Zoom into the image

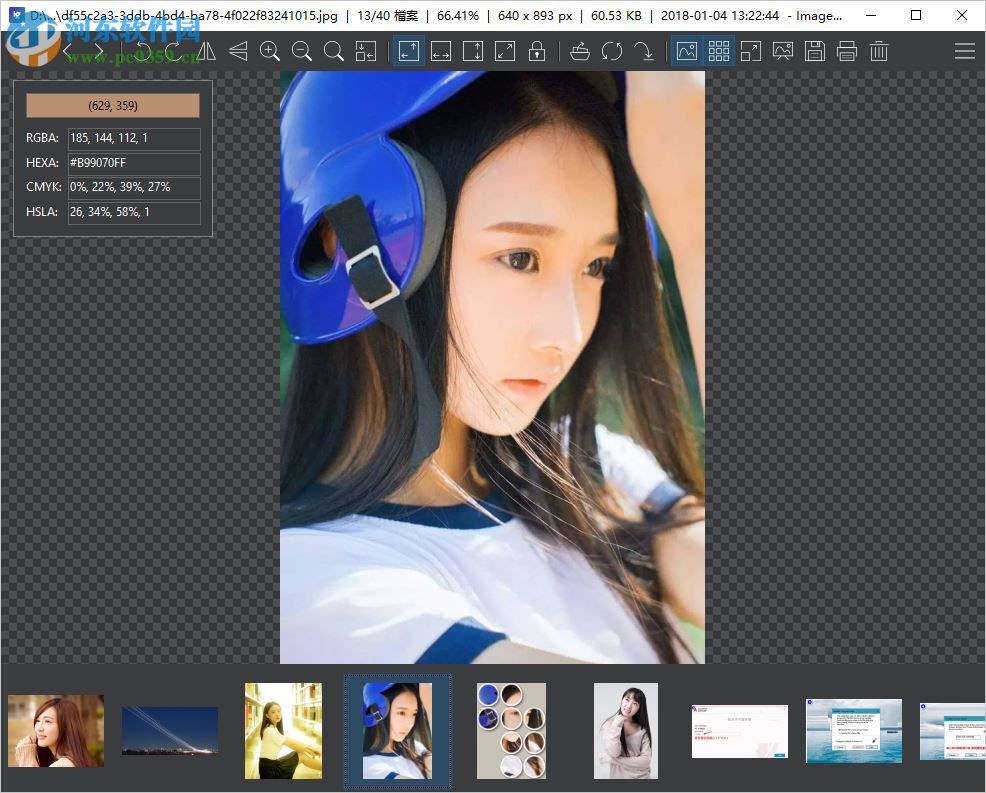[270, 50]
